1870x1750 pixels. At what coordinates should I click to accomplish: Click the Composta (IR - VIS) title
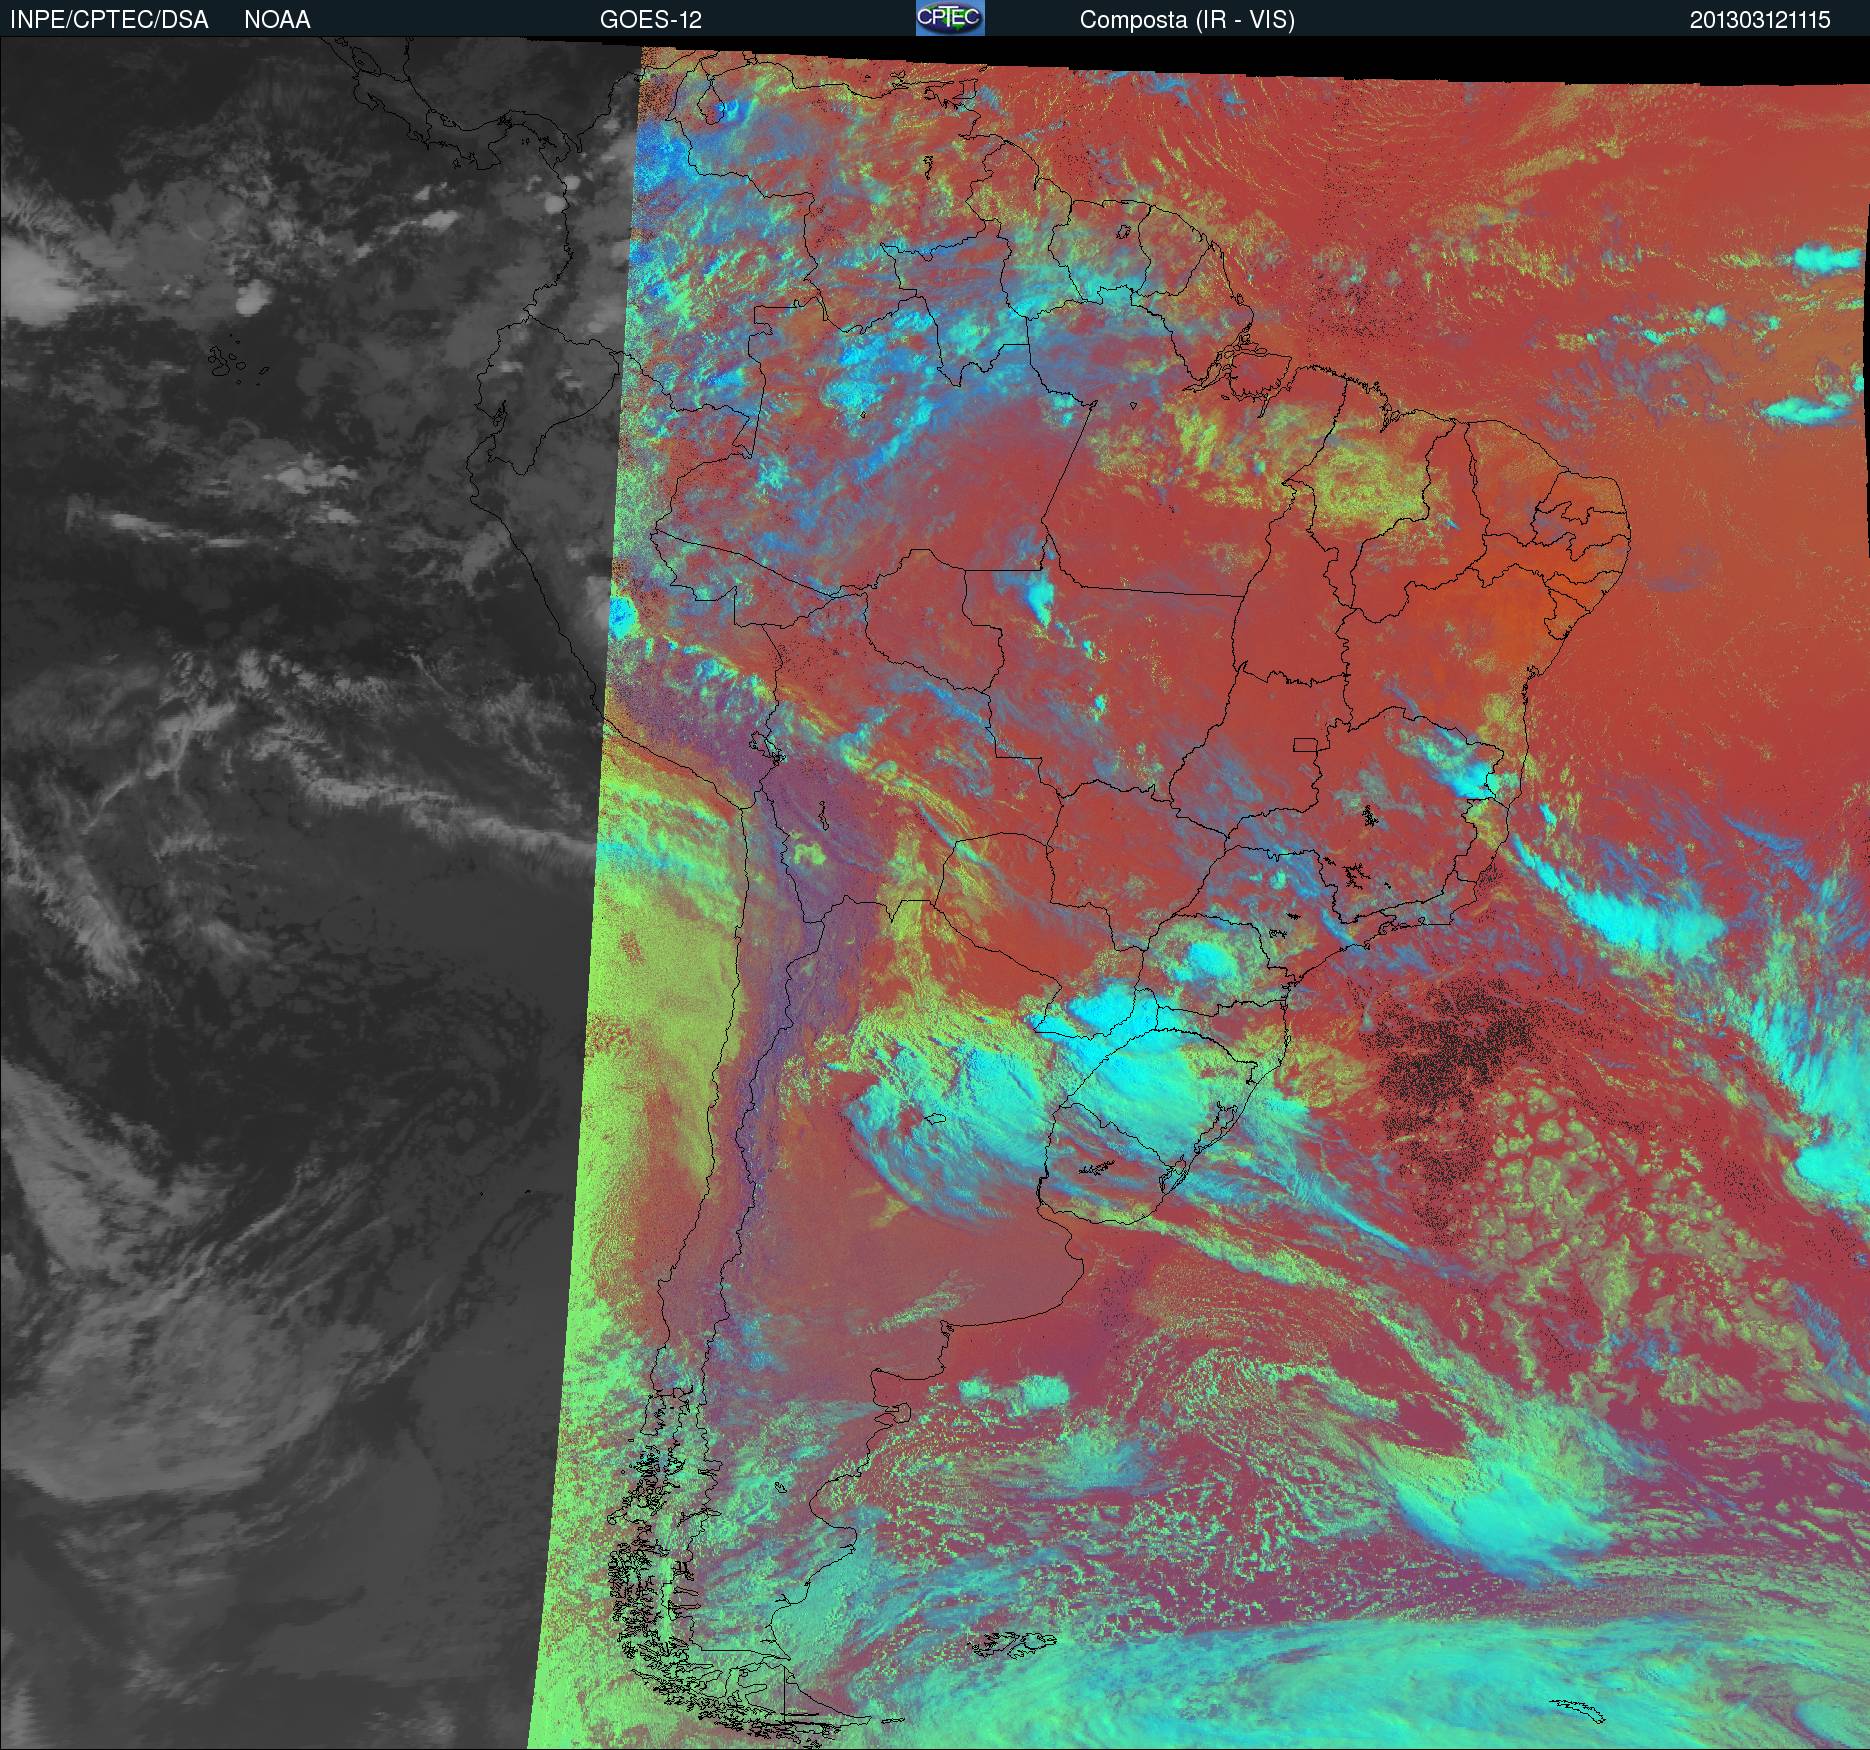click(1187, 20)
